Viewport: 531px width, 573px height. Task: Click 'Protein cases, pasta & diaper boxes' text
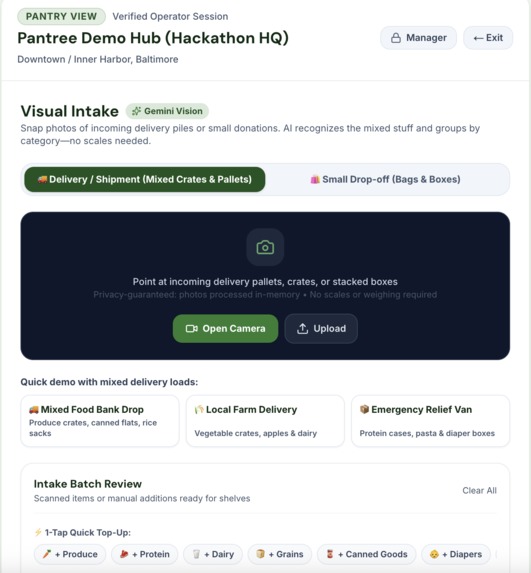427,433
